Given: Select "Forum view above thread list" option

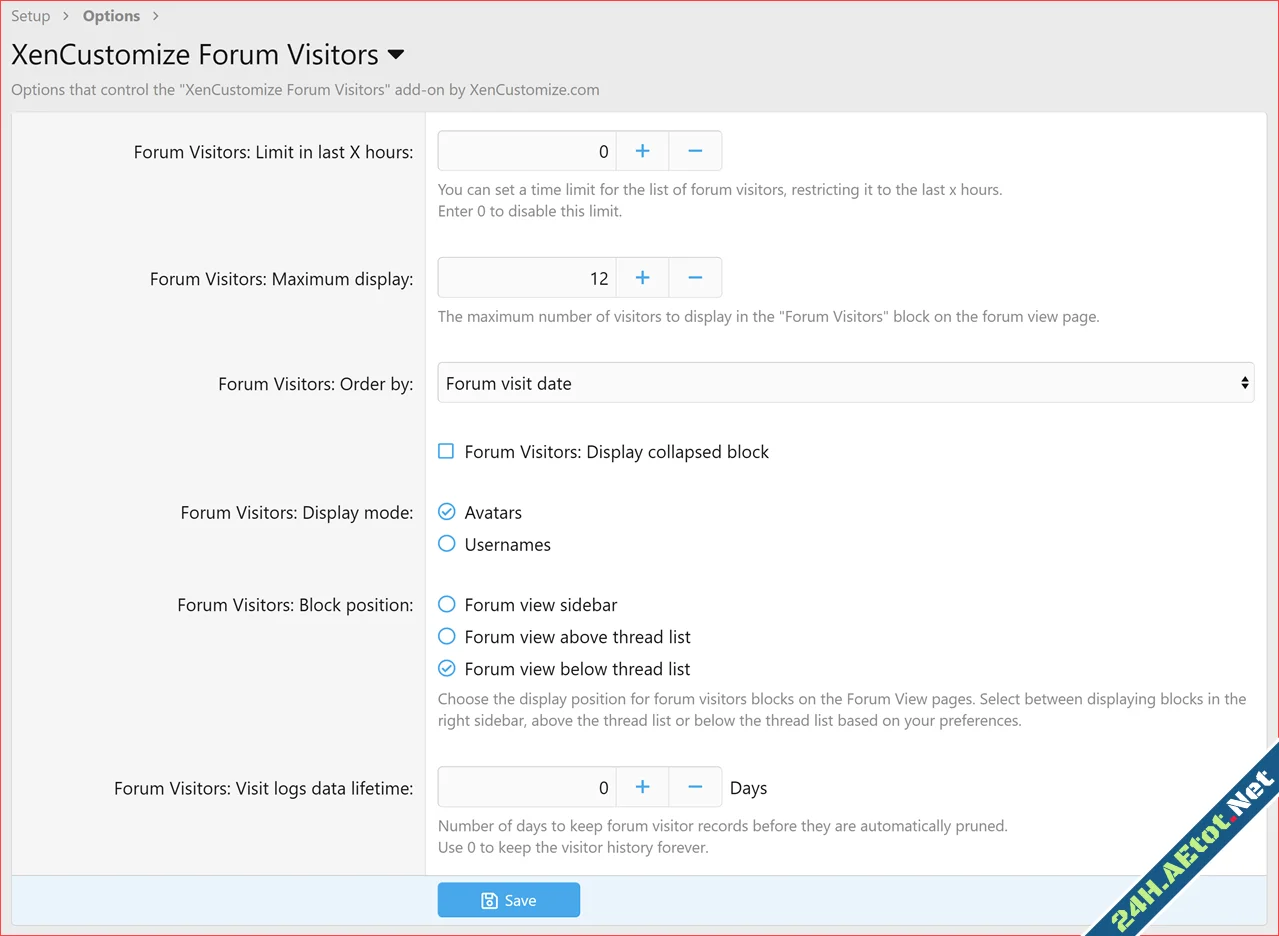Looking at the screenshot, I should 445,636.
